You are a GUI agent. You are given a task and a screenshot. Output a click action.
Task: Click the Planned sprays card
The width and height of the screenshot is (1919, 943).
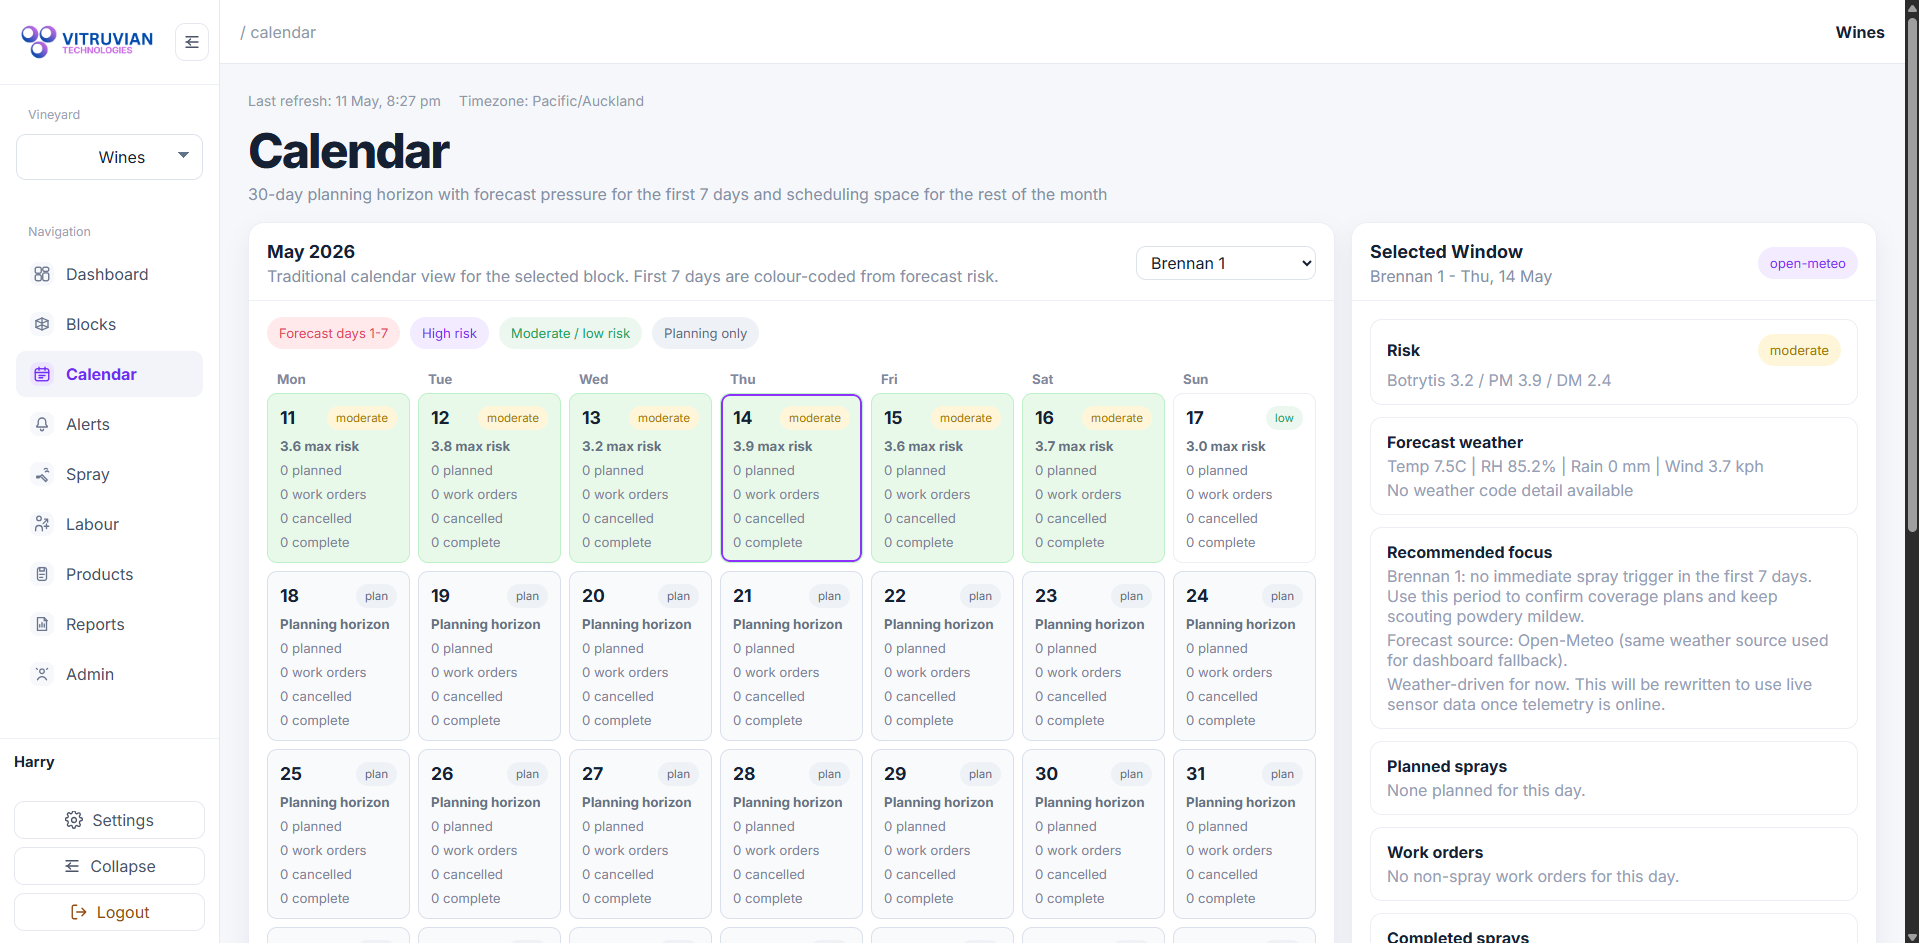(x=1613, y=778)
